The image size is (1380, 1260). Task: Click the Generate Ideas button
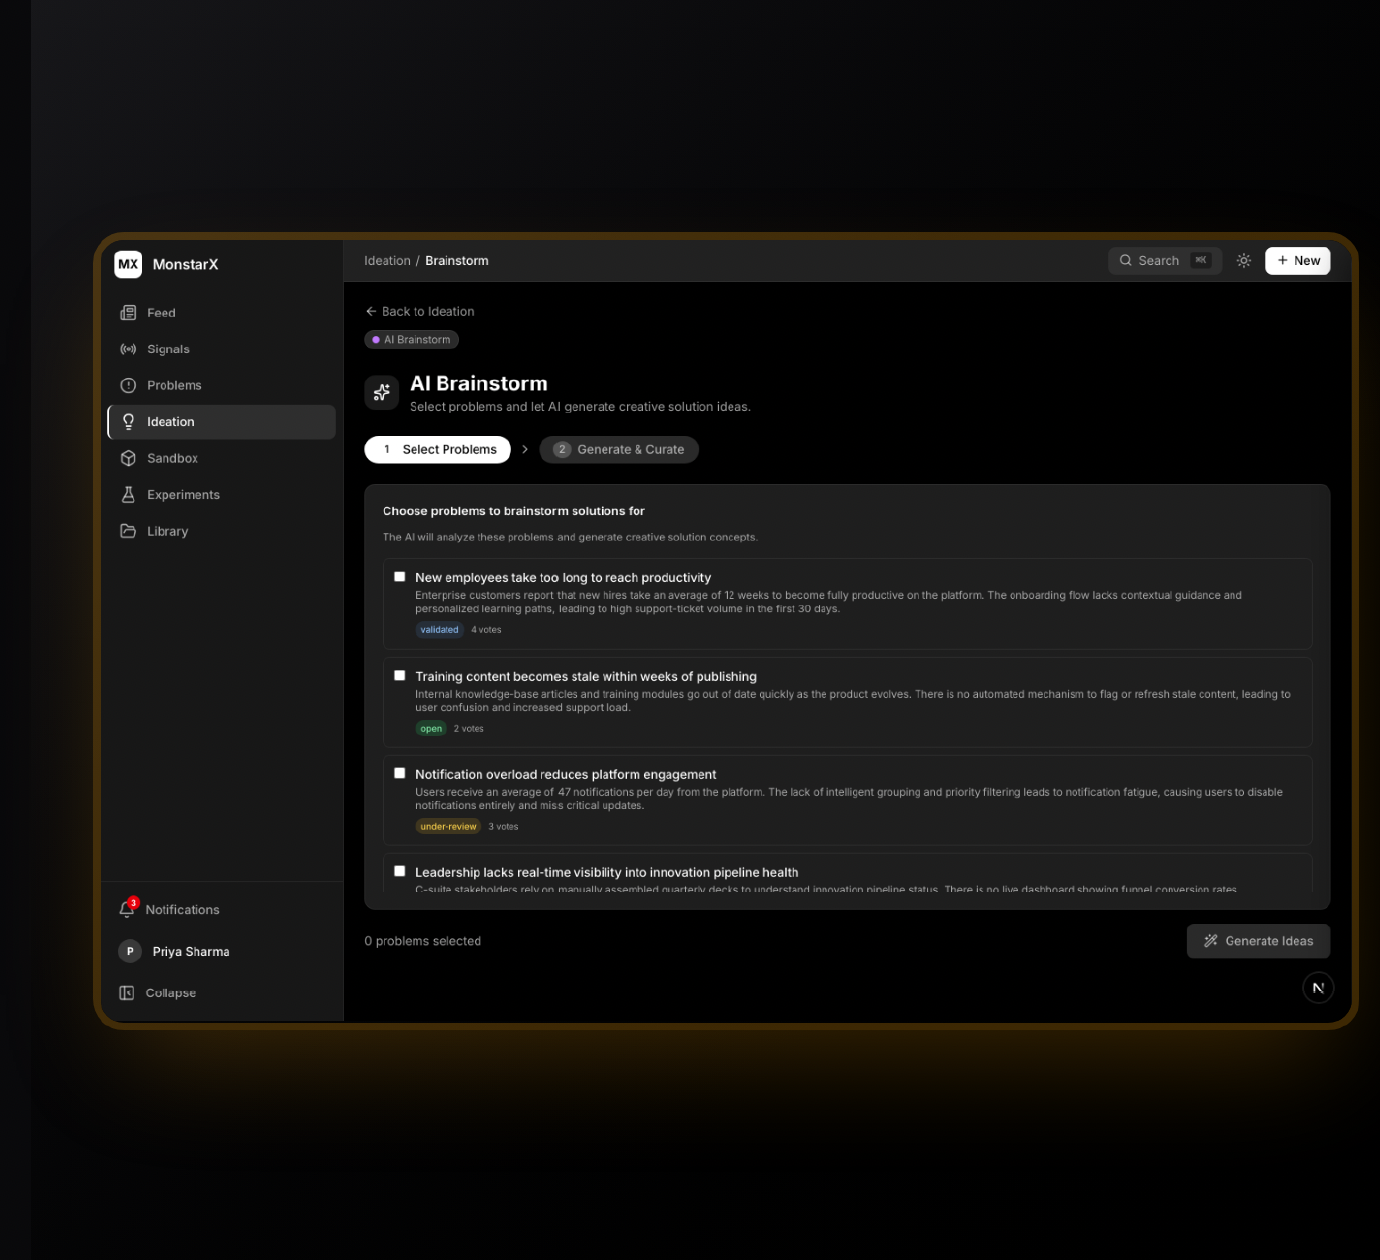coord(1258,941)
